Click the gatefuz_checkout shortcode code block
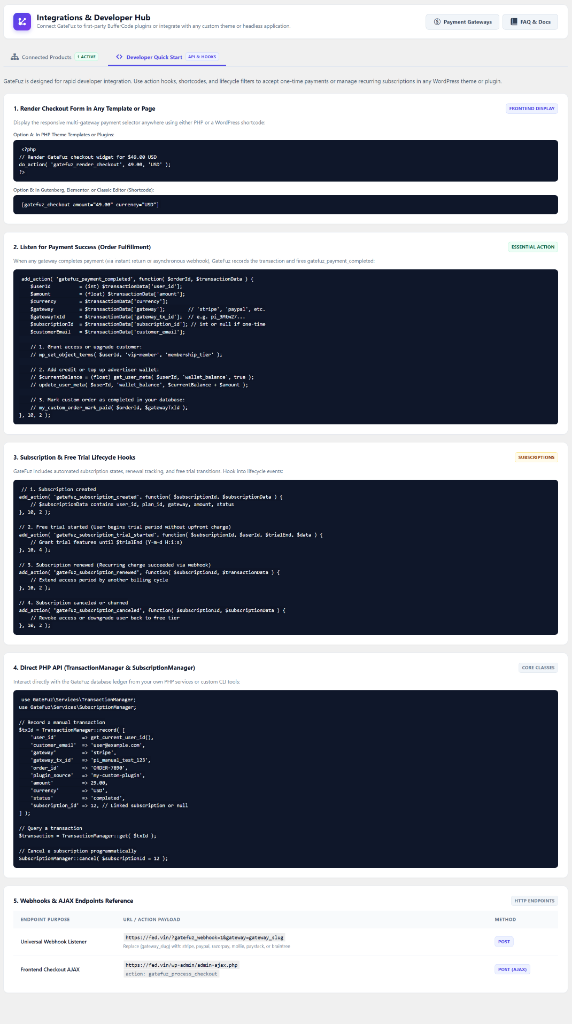Screen dimensions: 572x1024 (285, 204)
